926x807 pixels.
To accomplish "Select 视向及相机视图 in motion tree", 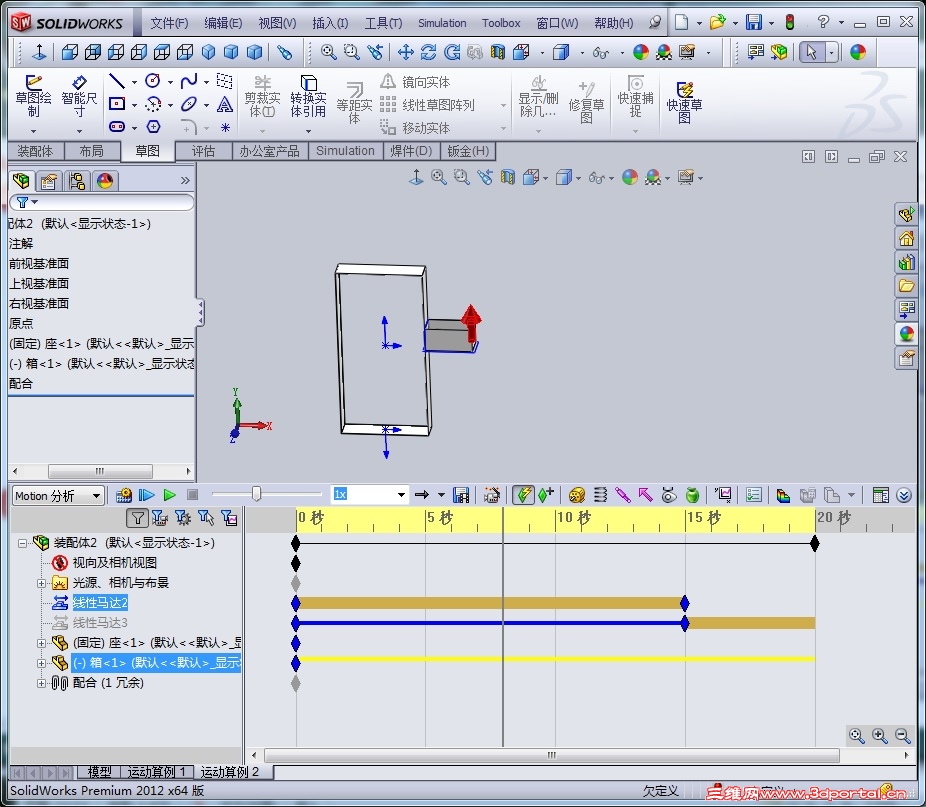I will click(115, 562).
